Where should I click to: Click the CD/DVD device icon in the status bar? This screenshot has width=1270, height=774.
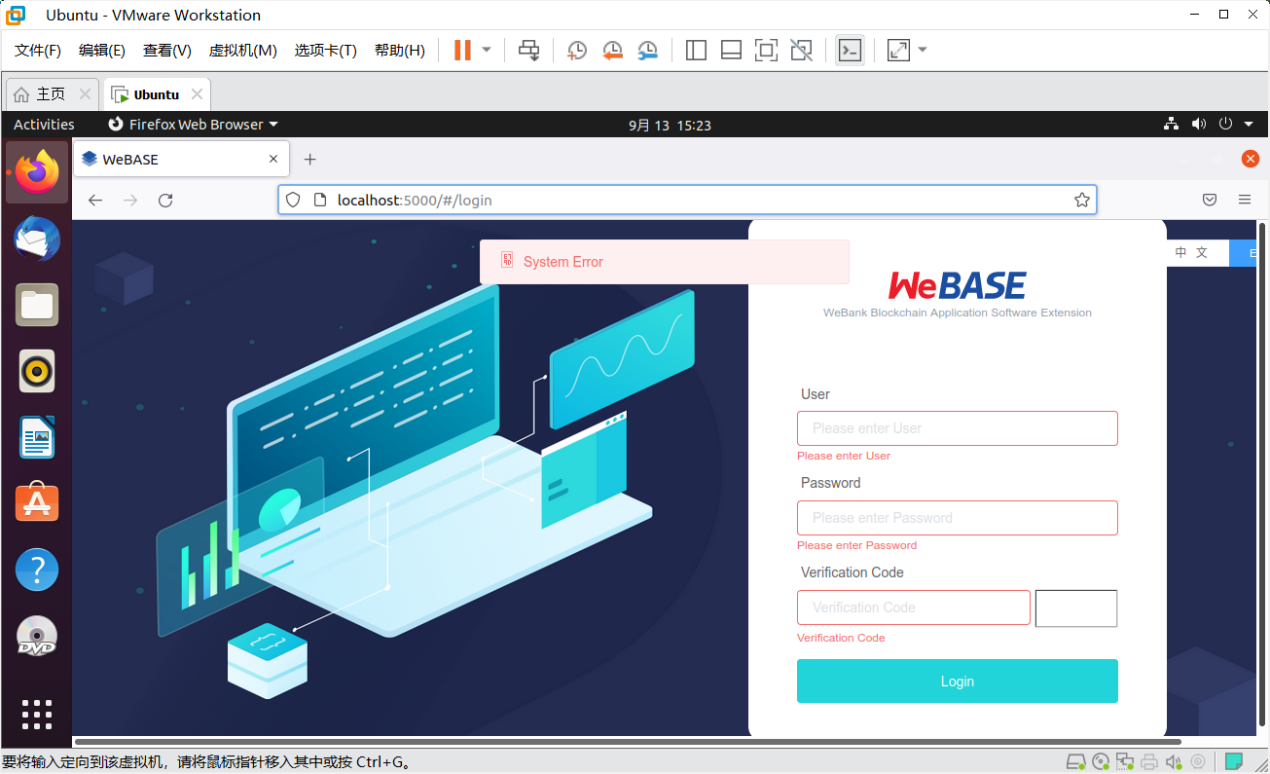click(1100, 762)
